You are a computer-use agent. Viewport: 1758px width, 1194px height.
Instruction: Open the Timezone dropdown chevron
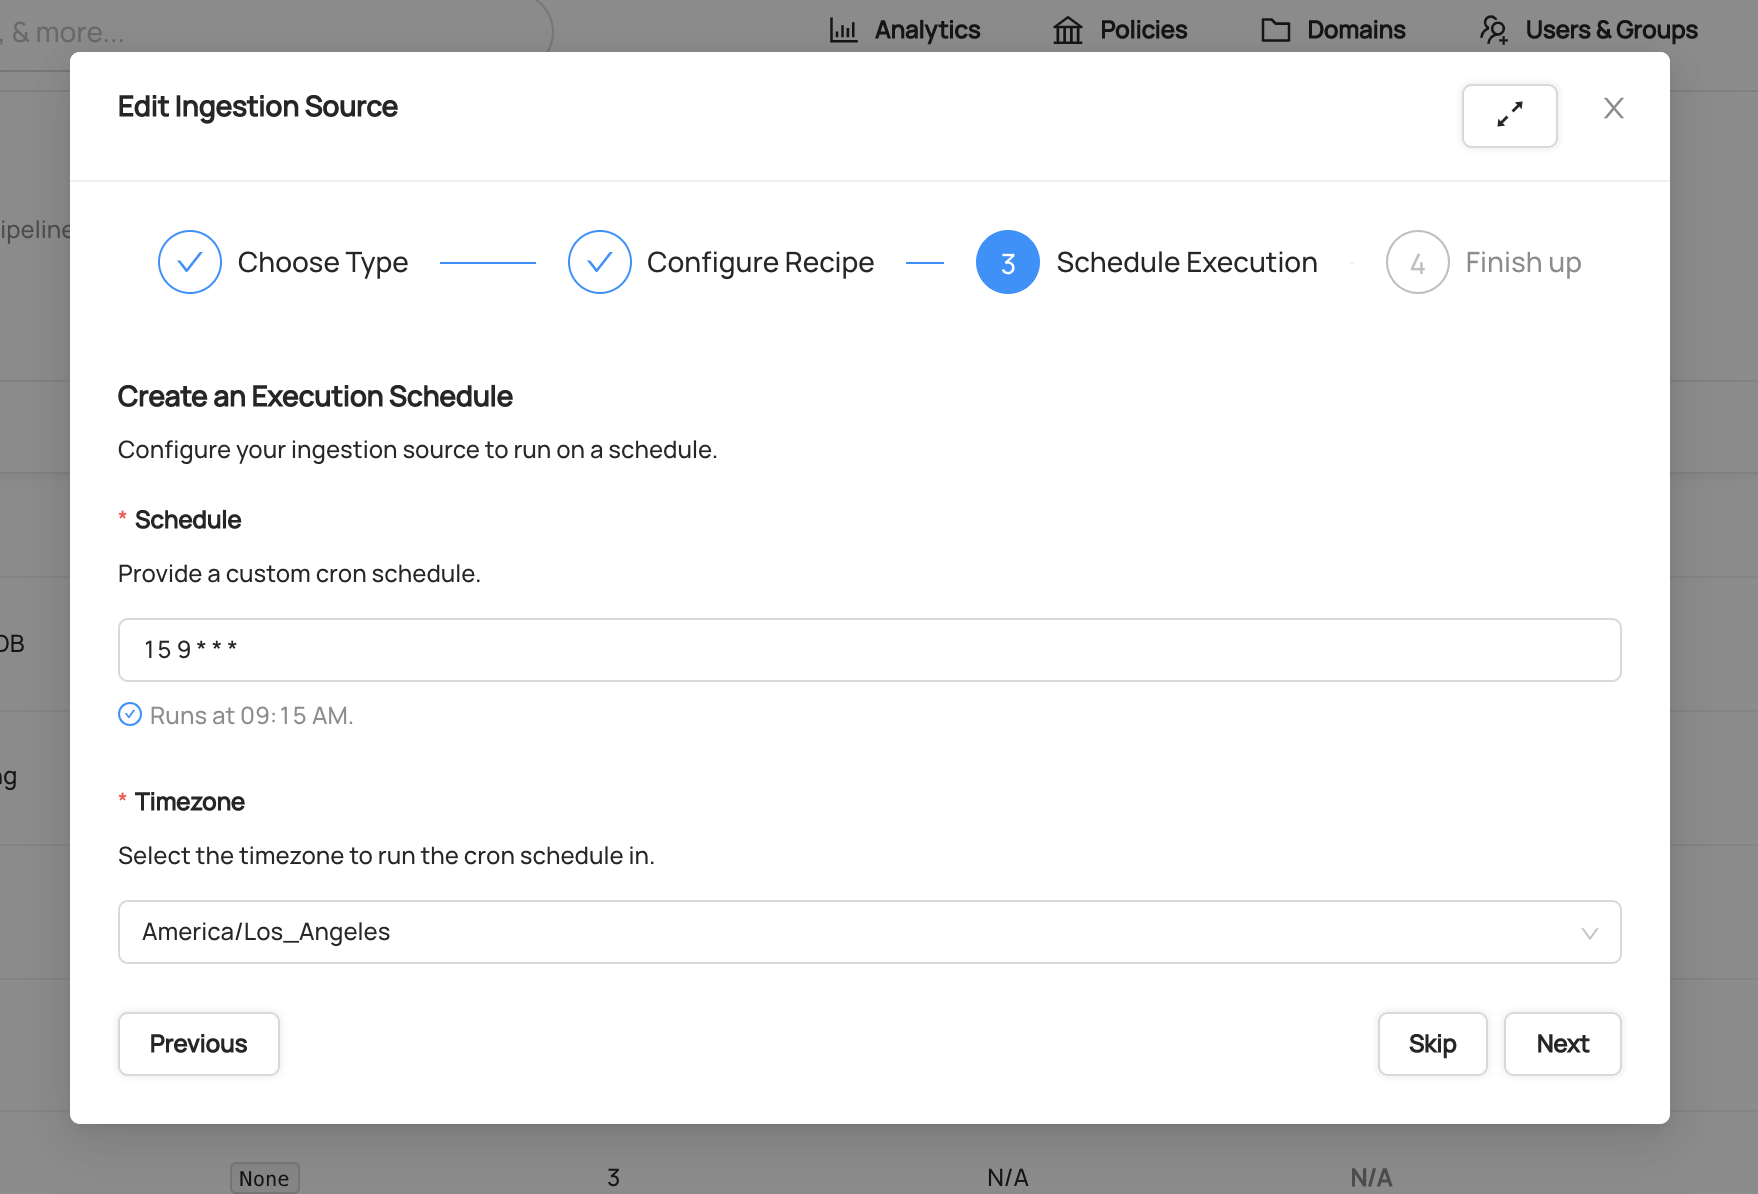coord(1589,933)
